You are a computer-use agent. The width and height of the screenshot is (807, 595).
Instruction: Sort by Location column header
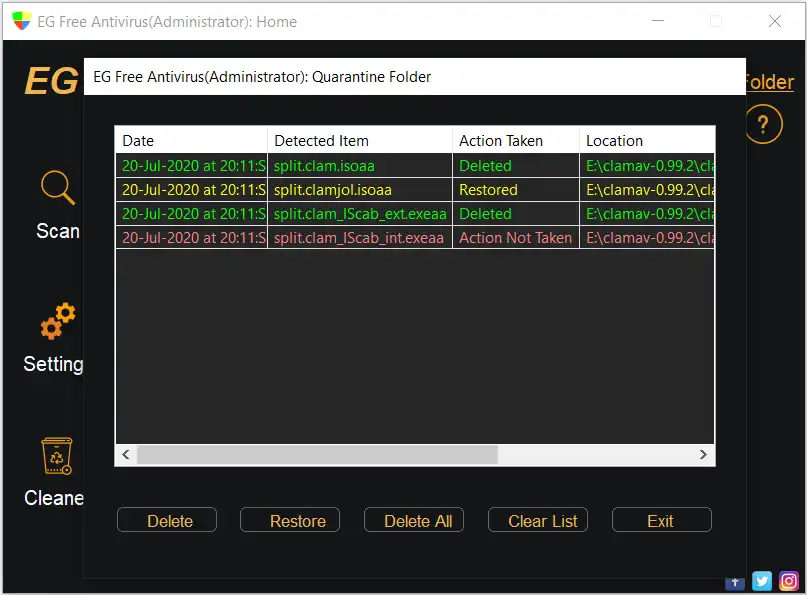coord(647,141)
